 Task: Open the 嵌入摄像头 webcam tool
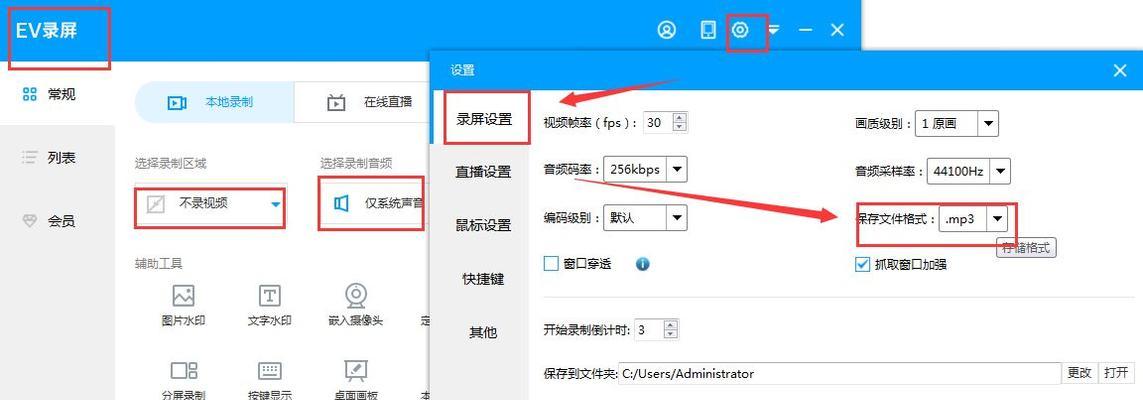click(x=356, y=305)
